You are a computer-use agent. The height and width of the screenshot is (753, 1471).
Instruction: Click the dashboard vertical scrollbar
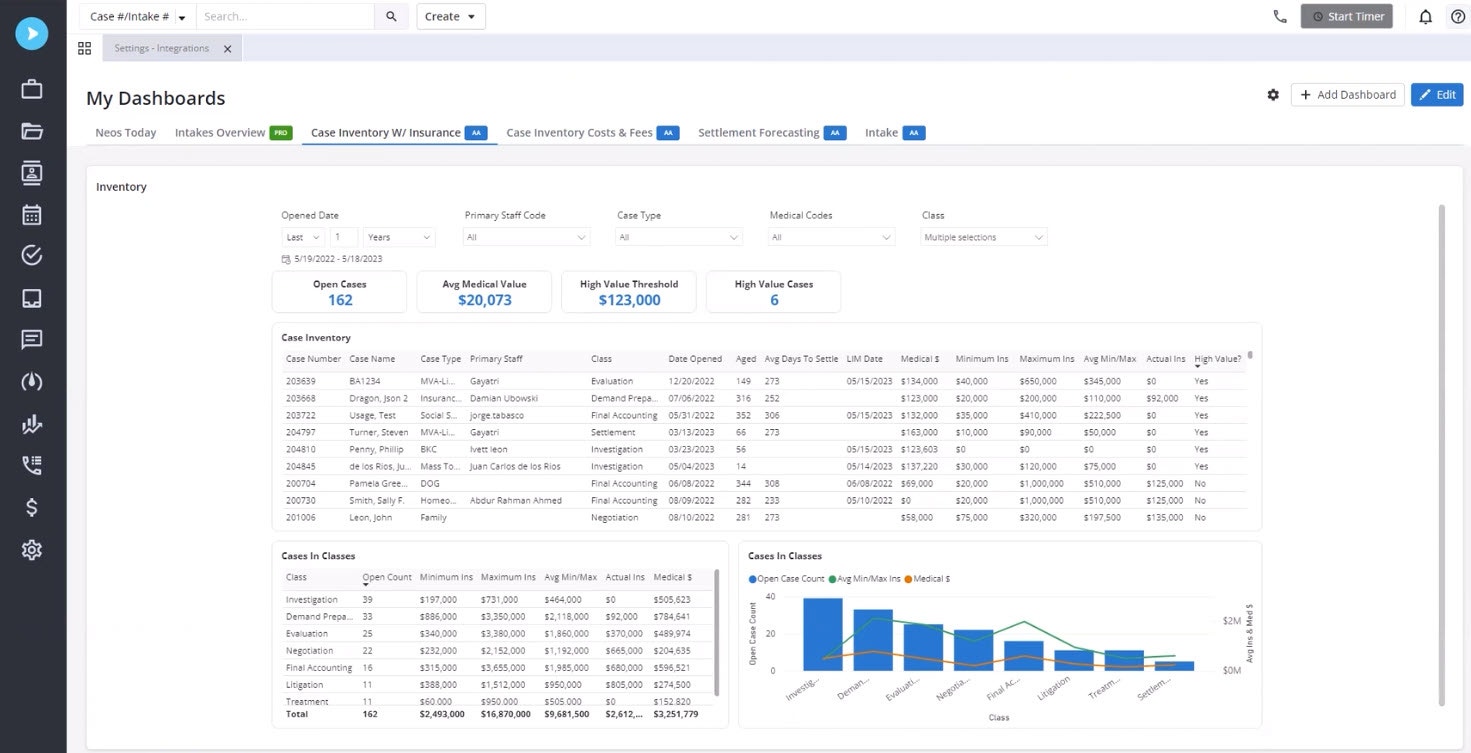point(1441,455)
